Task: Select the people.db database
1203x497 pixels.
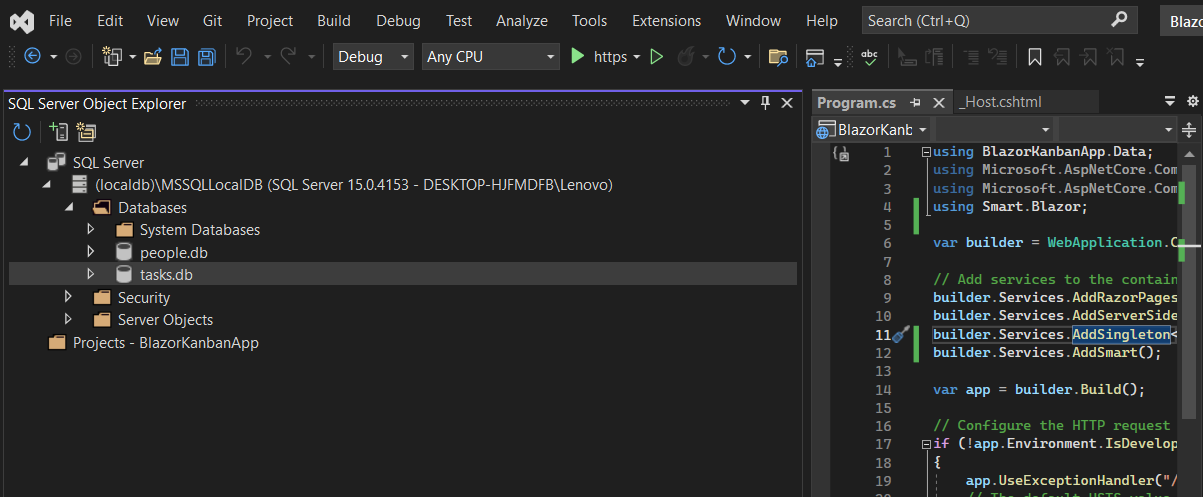Action: (174, 252)
